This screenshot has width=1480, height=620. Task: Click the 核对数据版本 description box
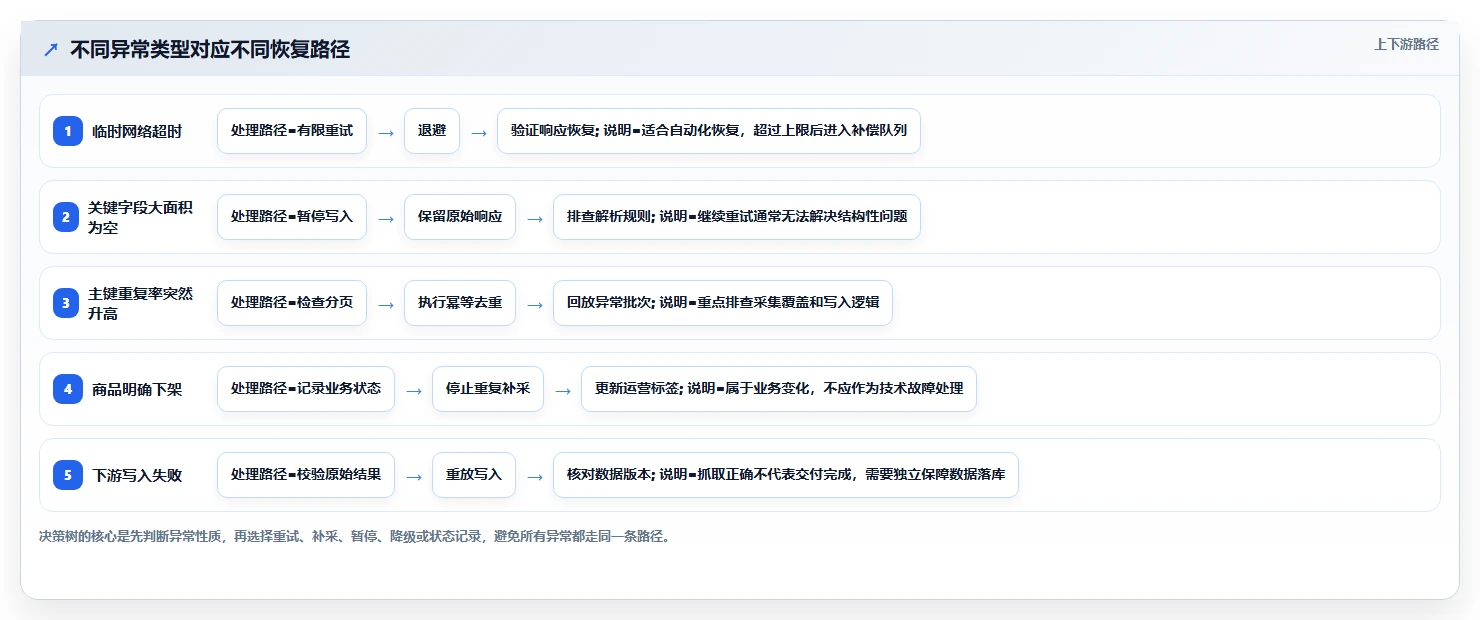click(x=786, y=475)
